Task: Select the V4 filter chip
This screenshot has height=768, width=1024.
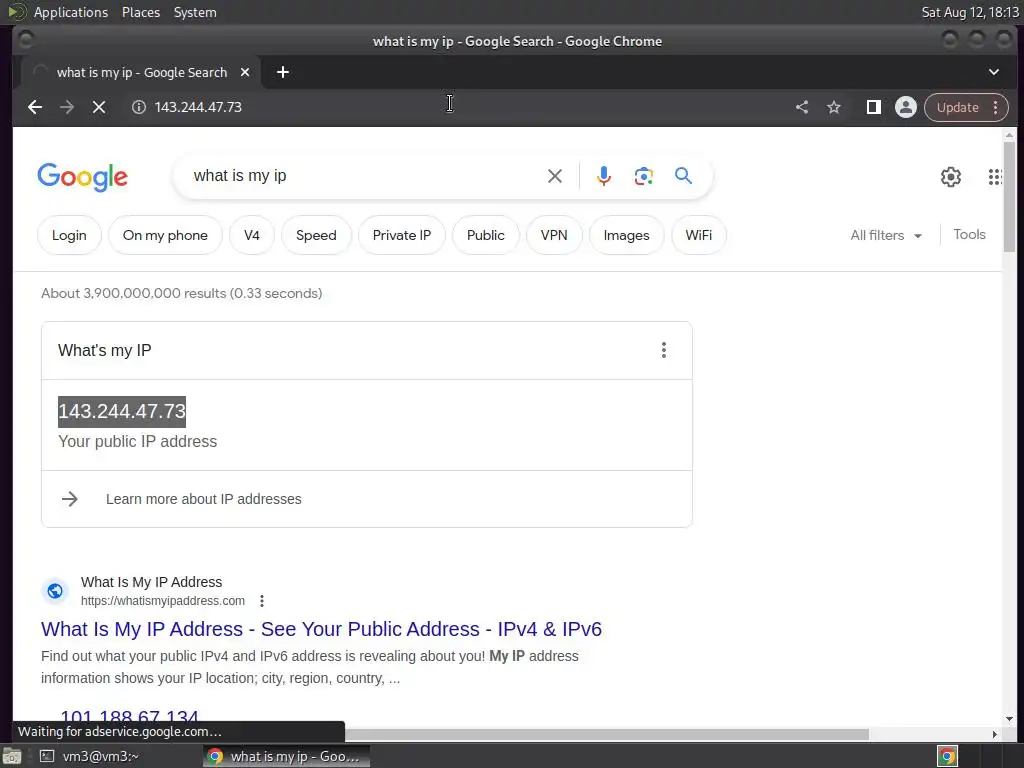Action: point(251,235)
